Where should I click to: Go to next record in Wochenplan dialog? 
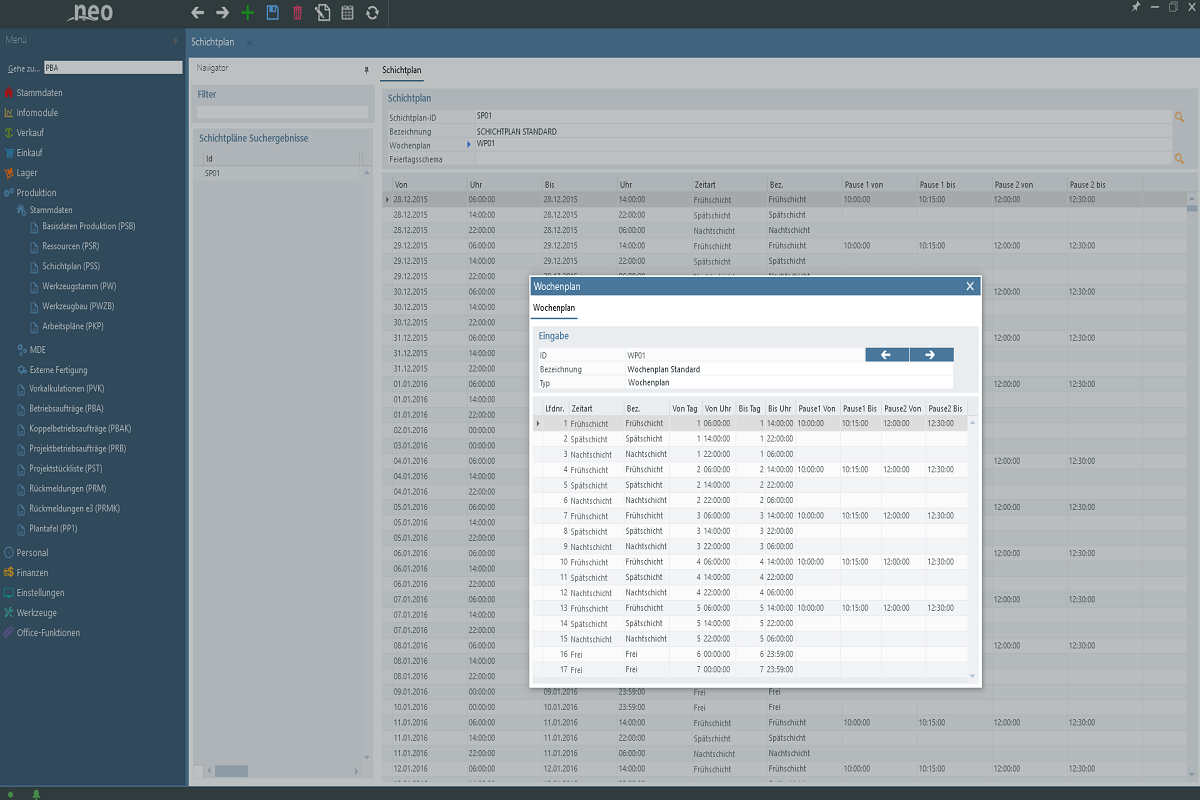tap(931, 354)
